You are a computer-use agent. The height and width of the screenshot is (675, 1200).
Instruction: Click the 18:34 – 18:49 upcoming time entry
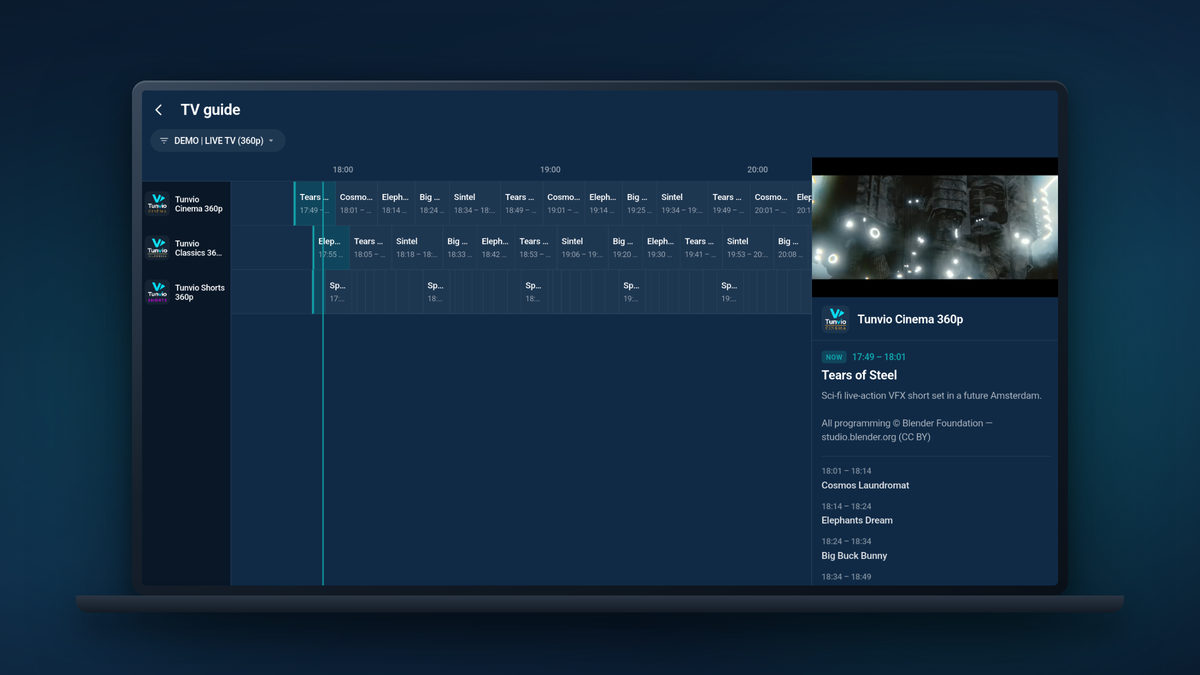point(847,577)
